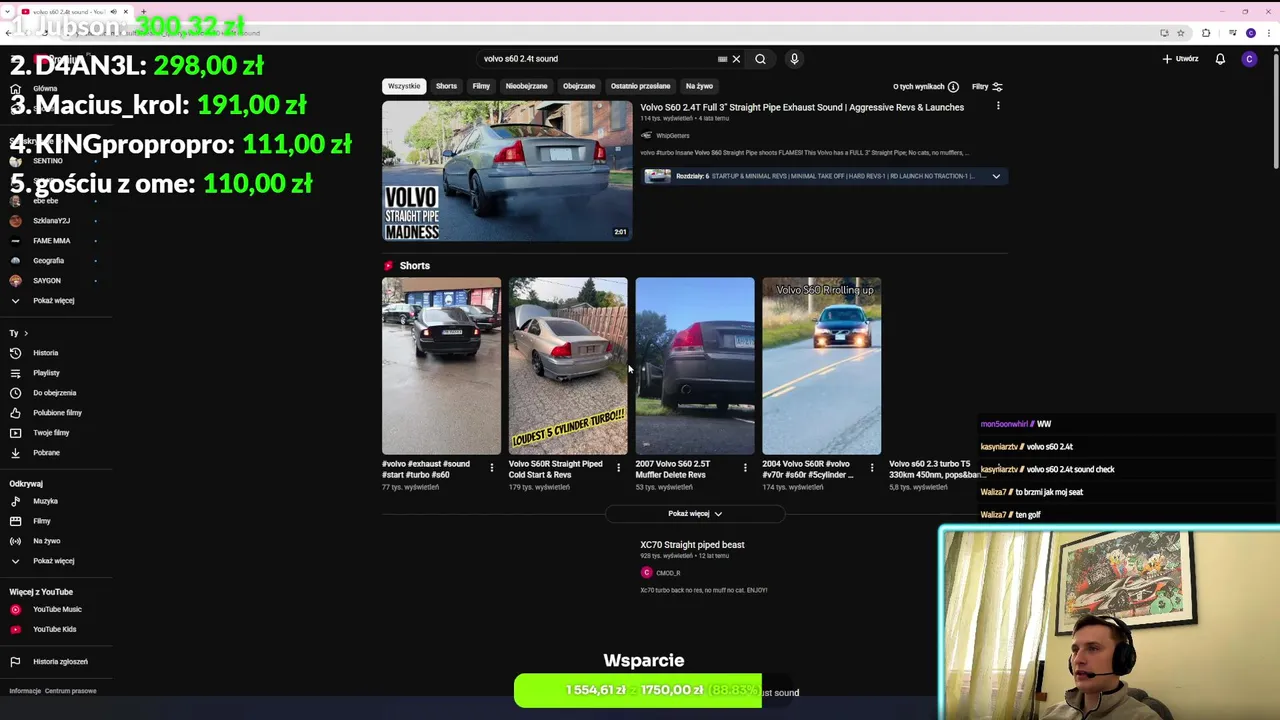The height and width of the screenshot is (720, 1280).
Task: Open options for the #volvo #exhaust short
Action: pos(491,467)
